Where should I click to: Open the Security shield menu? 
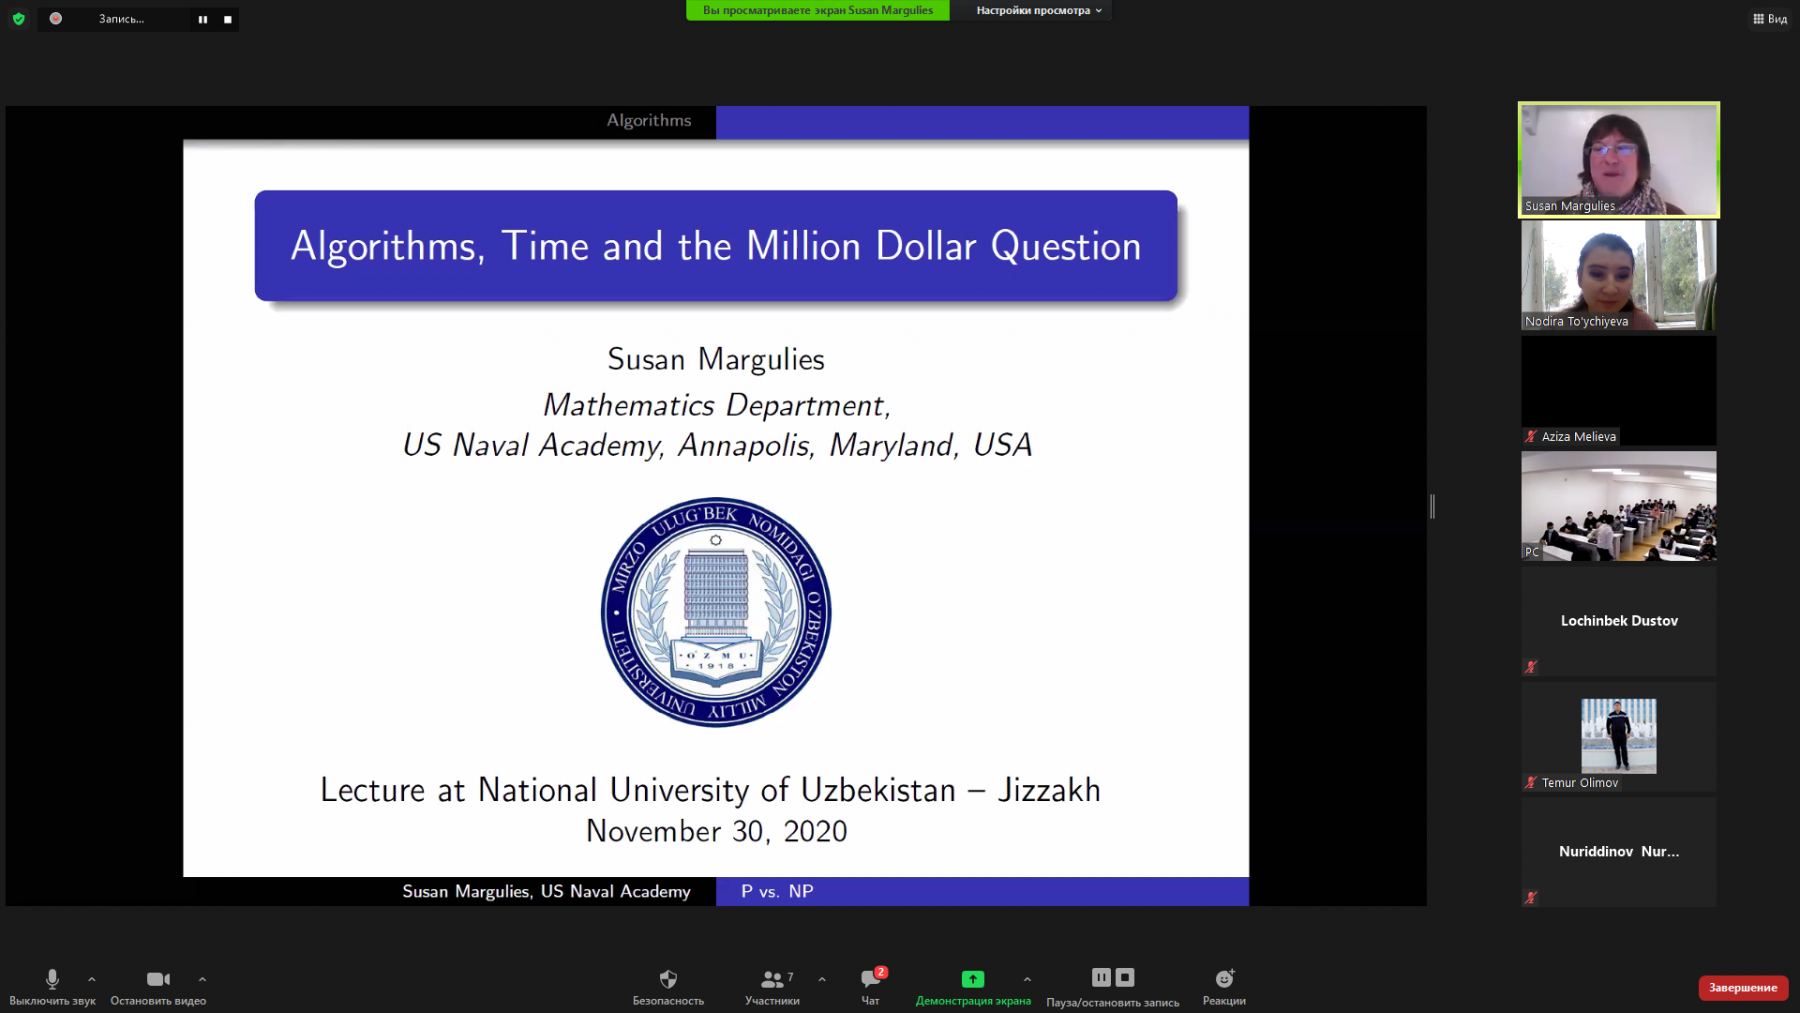coord(668,980)
